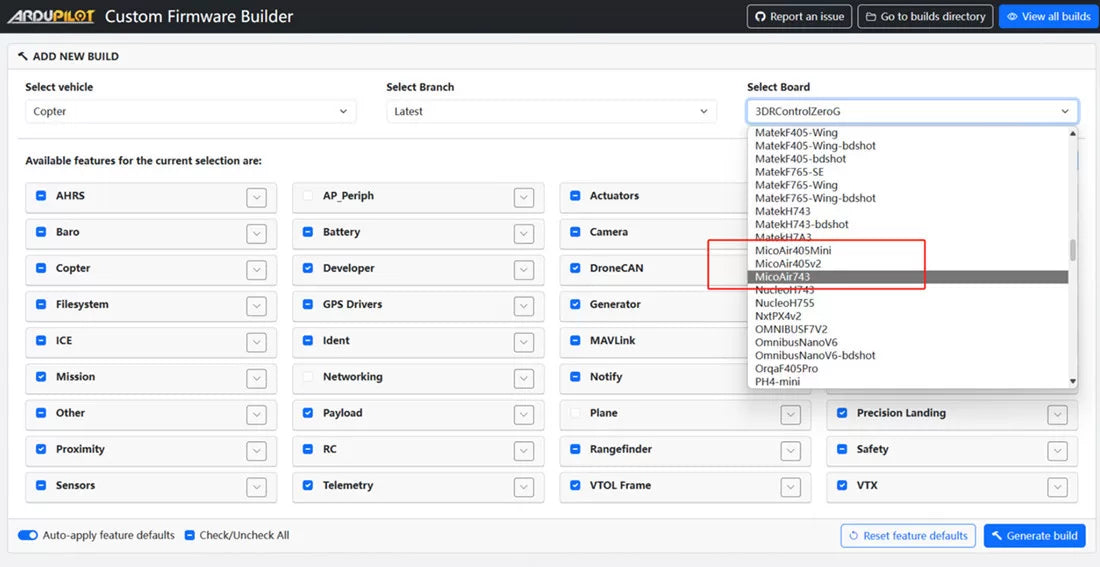The height and width of the screenshot is (567, 1100).
Task: Click the refresh icon in Reset feature defaults
Action: tap(853, 536)
